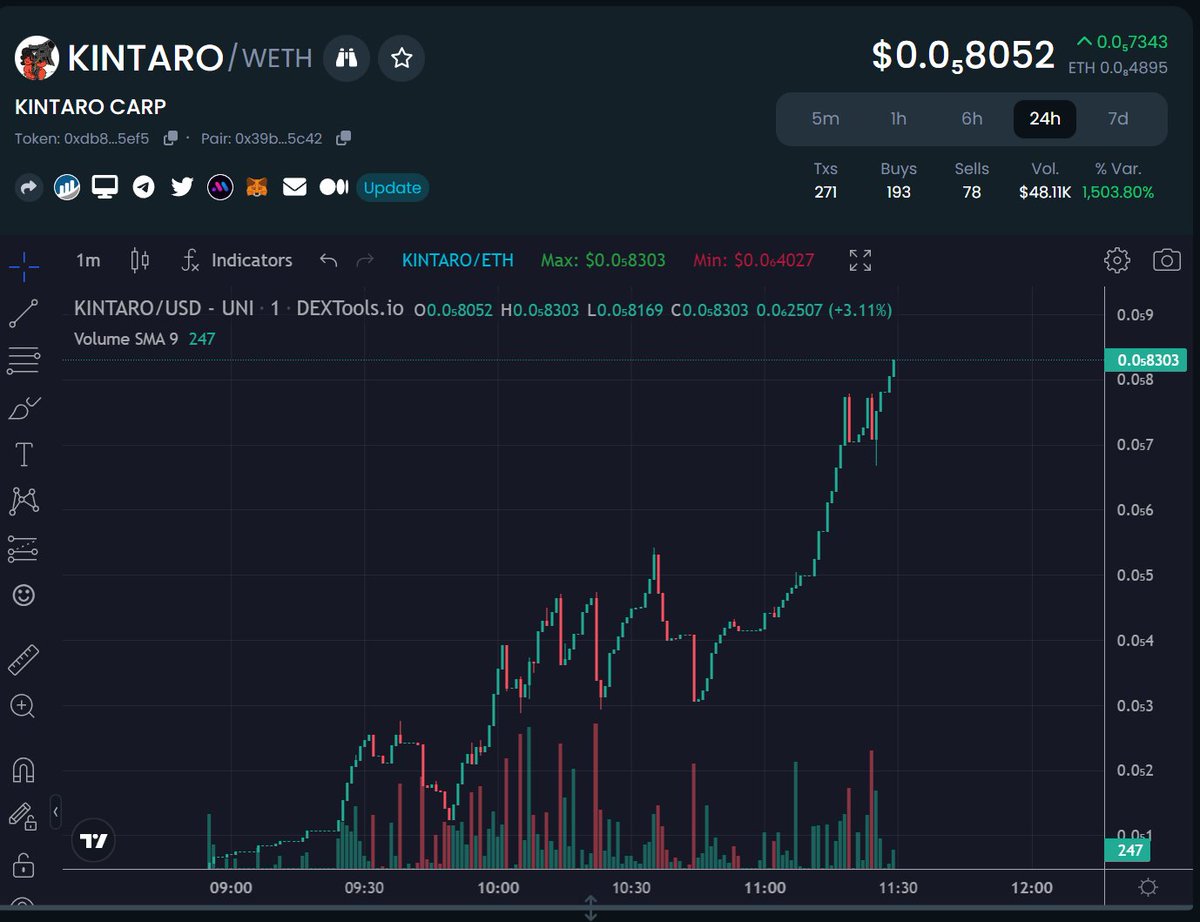Click the chart theme toggle icon
This screenshot has width=1200, height=922.
click(1148, 887)
